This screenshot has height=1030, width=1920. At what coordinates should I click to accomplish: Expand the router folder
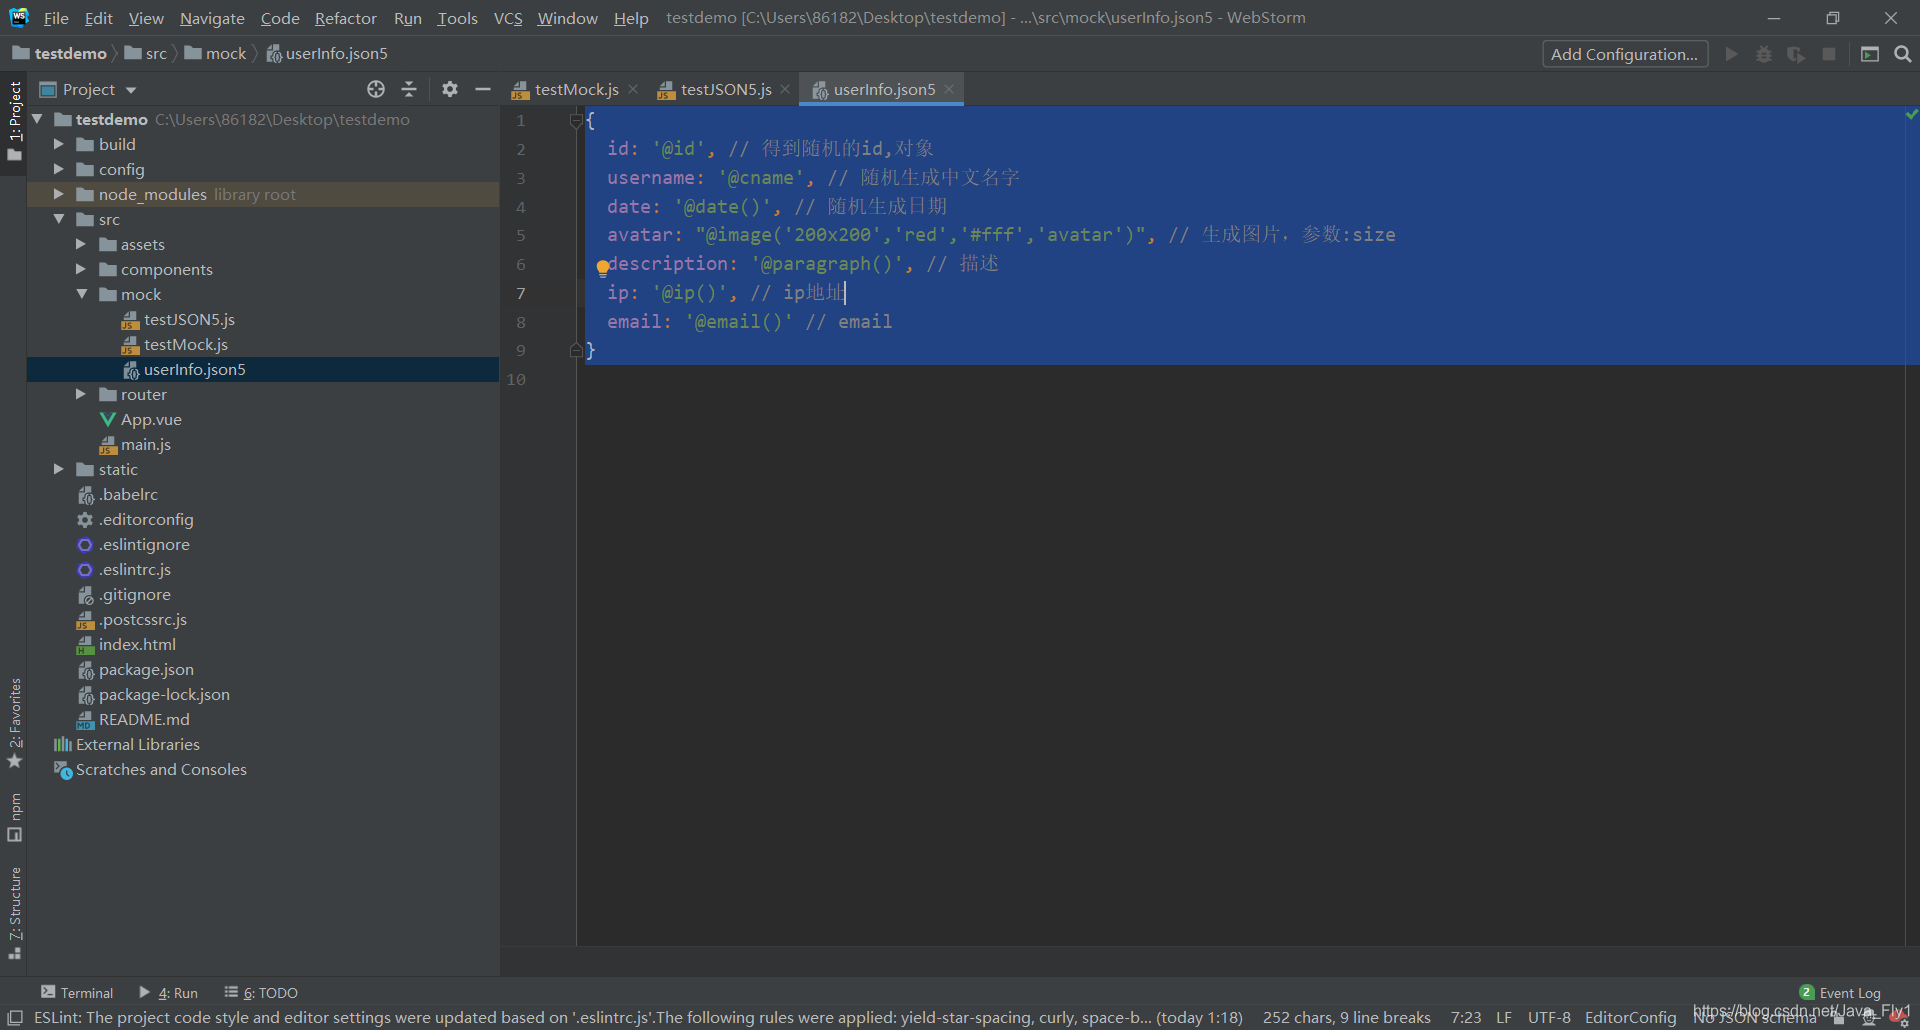coord(81,394)
